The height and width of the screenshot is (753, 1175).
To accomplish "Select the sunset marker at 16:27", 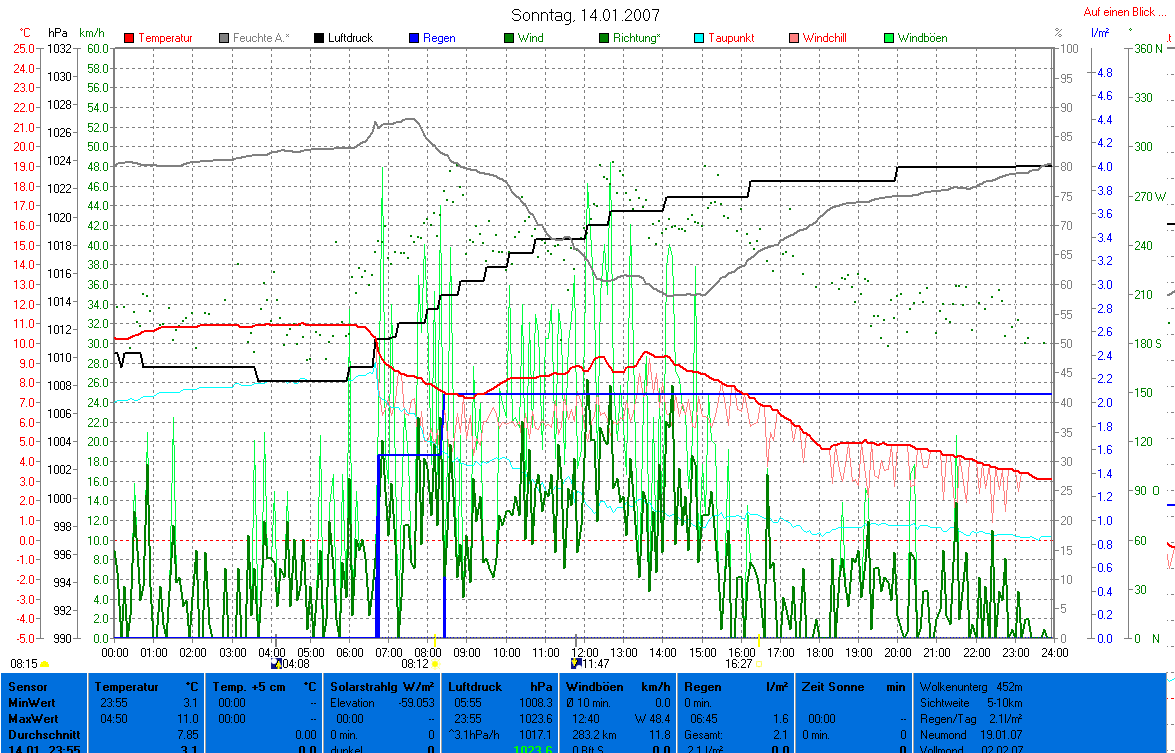I will coord(758,663).
